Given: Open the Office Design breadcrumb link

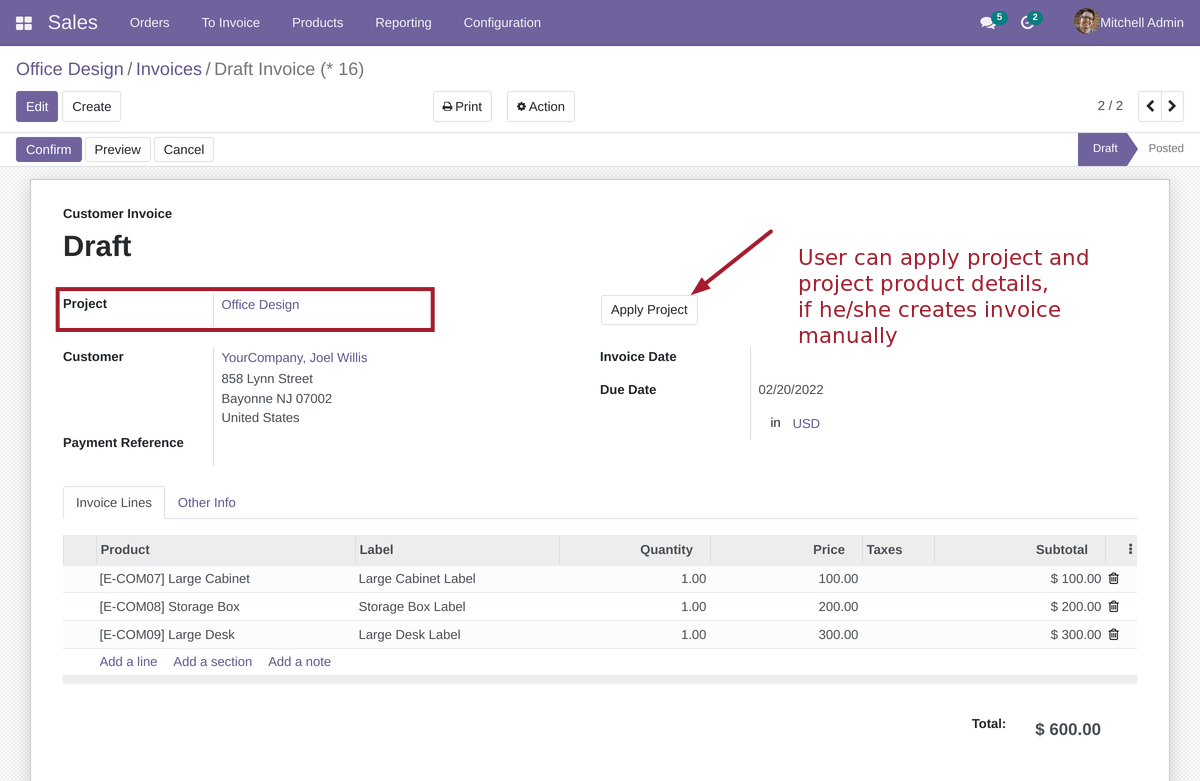Looking at the screenshot, I should click(69, 68).
